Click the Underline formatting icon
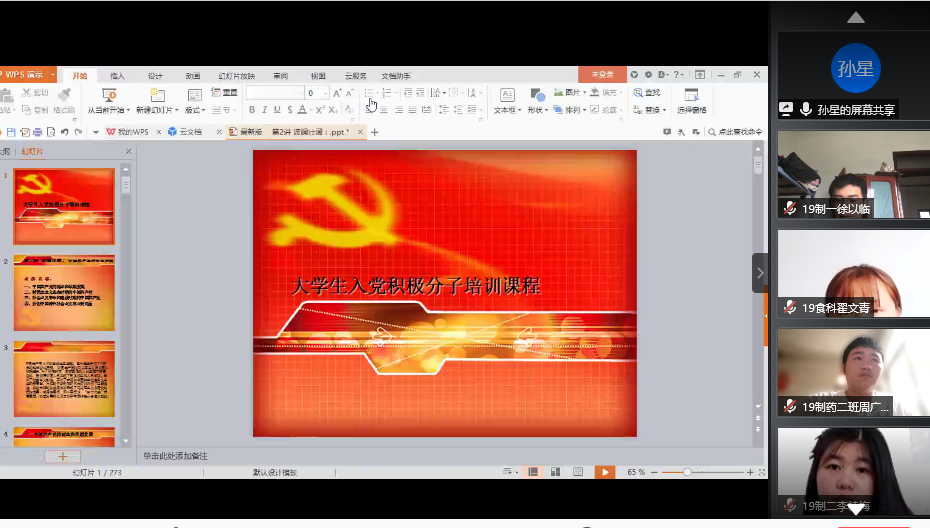The height and width of the screenshot is (528, 930). tap(278, 110)
